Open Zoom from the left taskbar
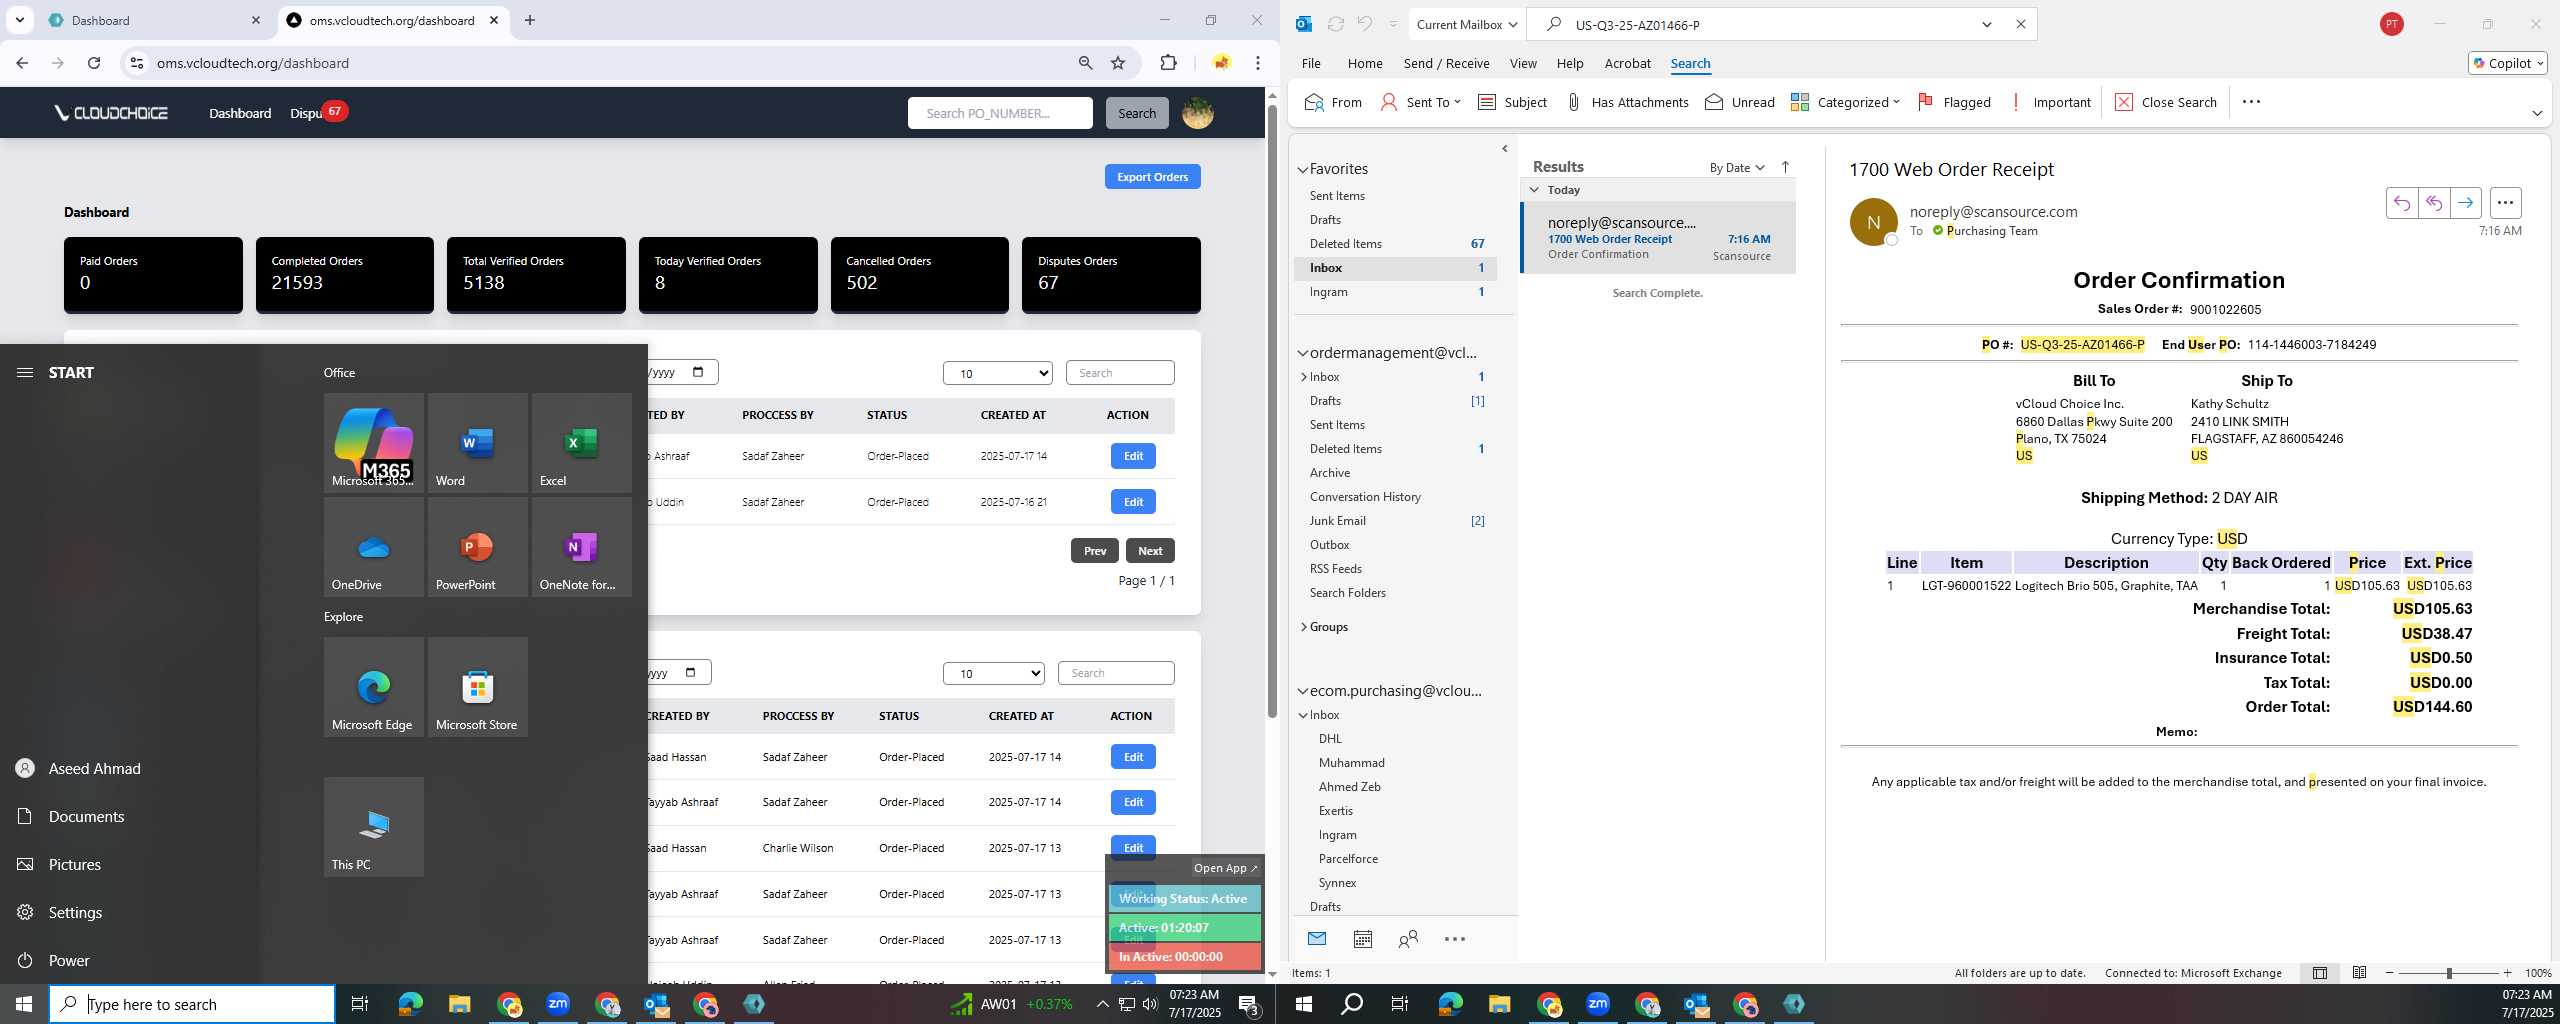 558,1004
